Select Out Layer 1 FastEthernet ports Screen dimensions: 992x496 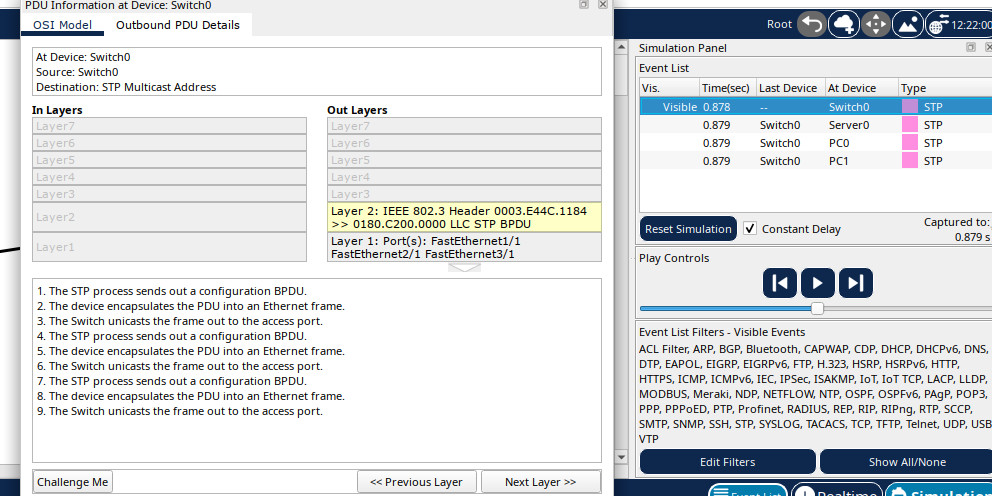point(464,247)
